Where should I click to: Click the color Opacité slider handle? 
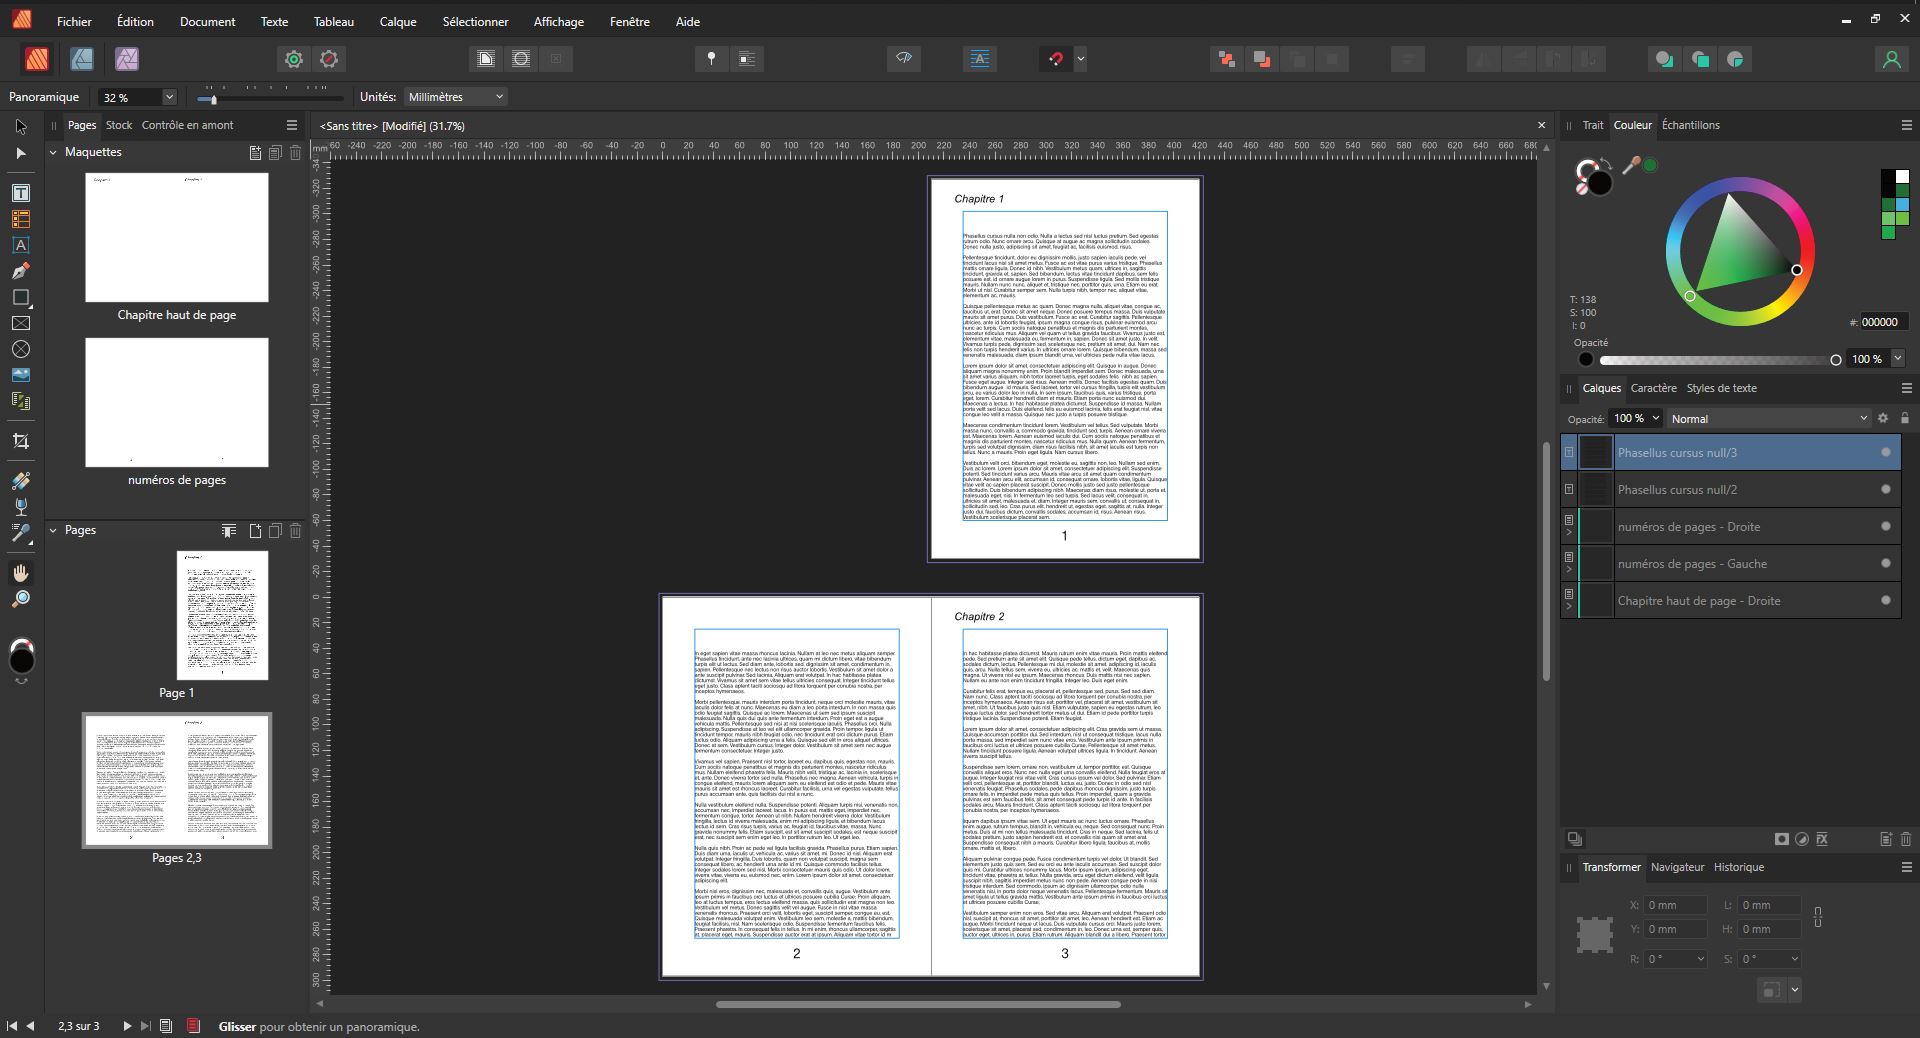1835,360
